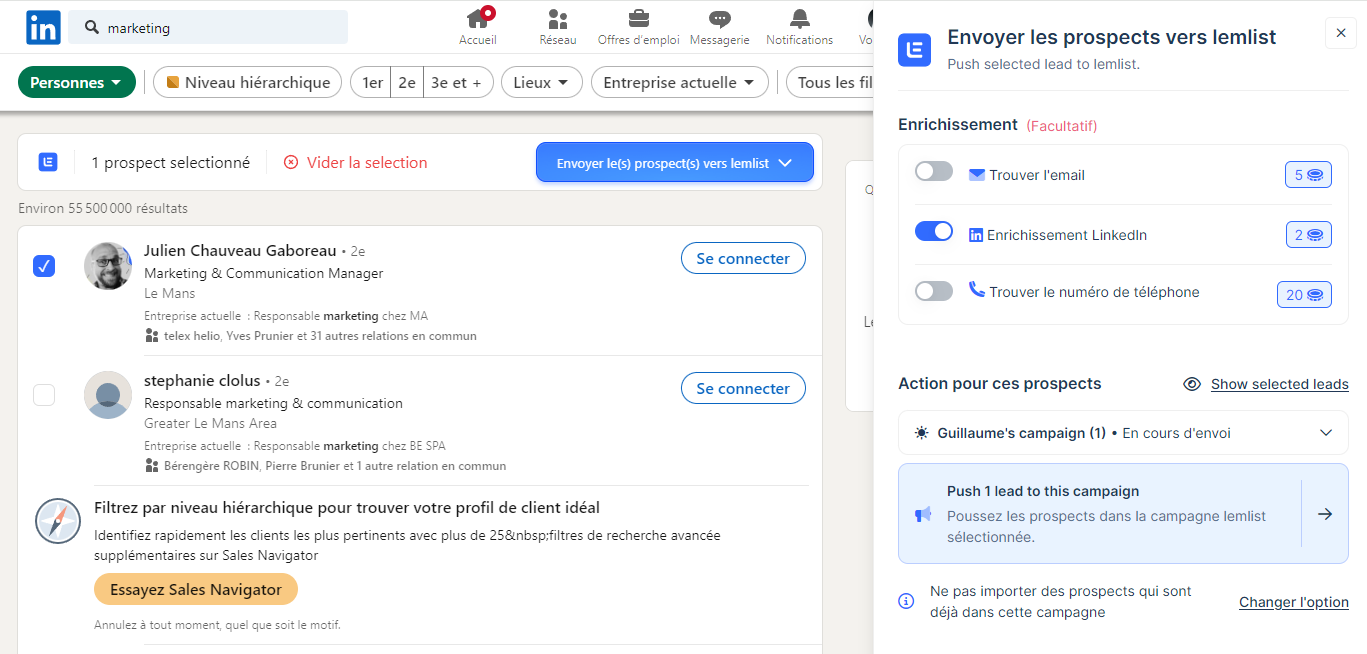Expand Envoyer le(s) prospect(s) vers lemlist

675,162
